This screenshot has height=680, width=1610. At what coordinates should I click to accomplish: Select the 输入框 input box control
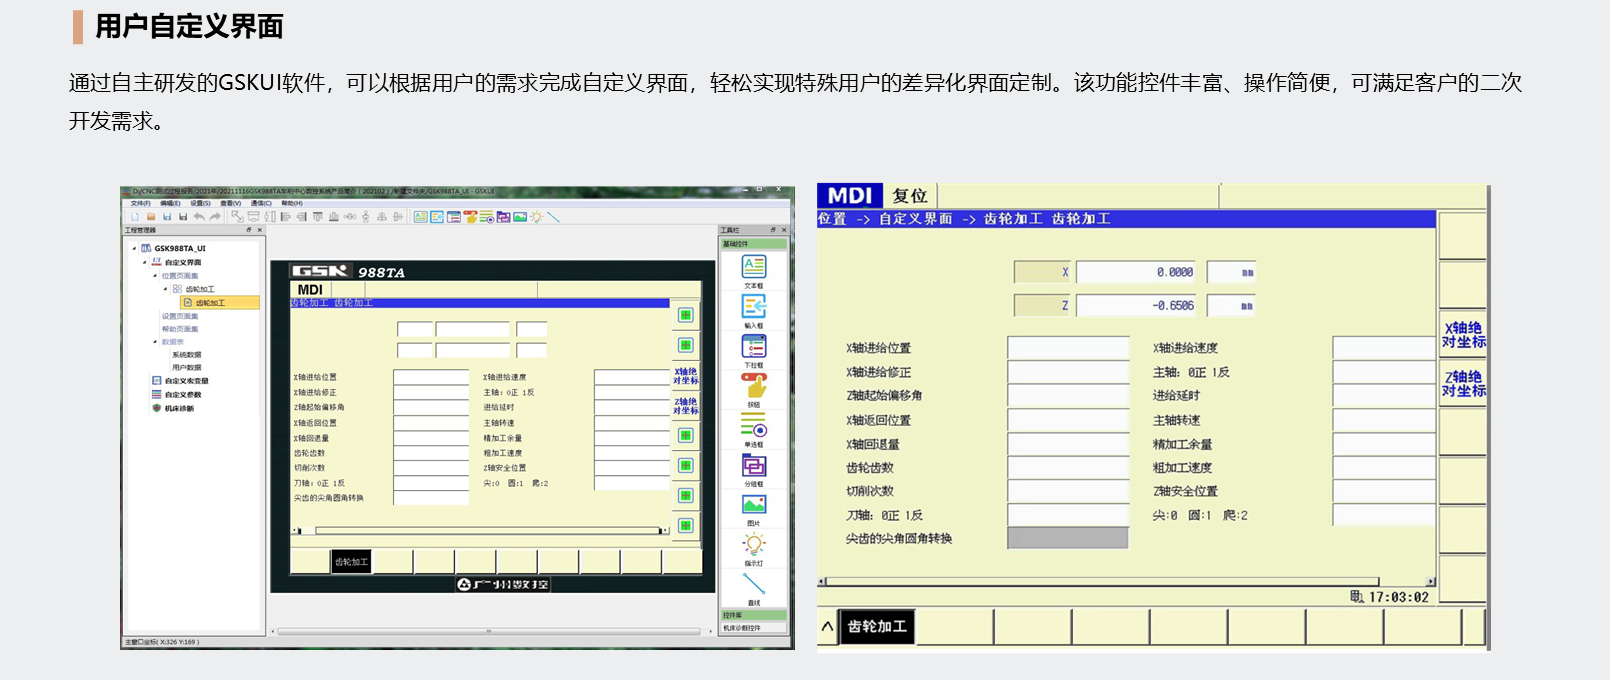(754, 307)
